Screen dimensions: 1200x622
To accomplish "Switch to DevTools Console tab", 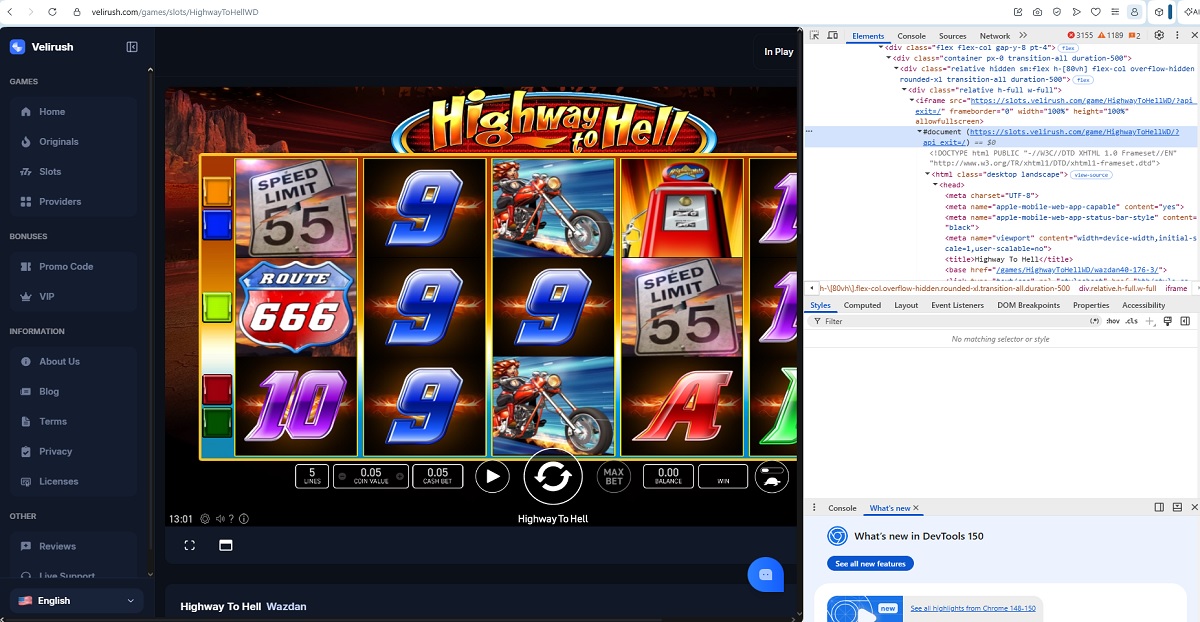I will pos(911,36).
